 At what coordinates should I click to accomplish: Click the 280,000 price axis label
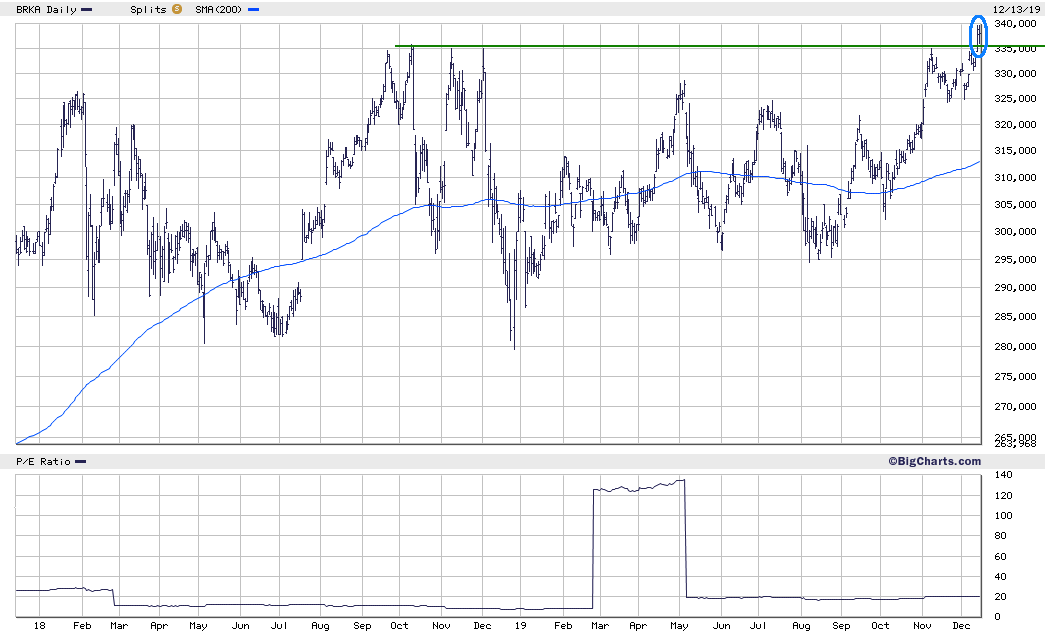(1015, 346)
